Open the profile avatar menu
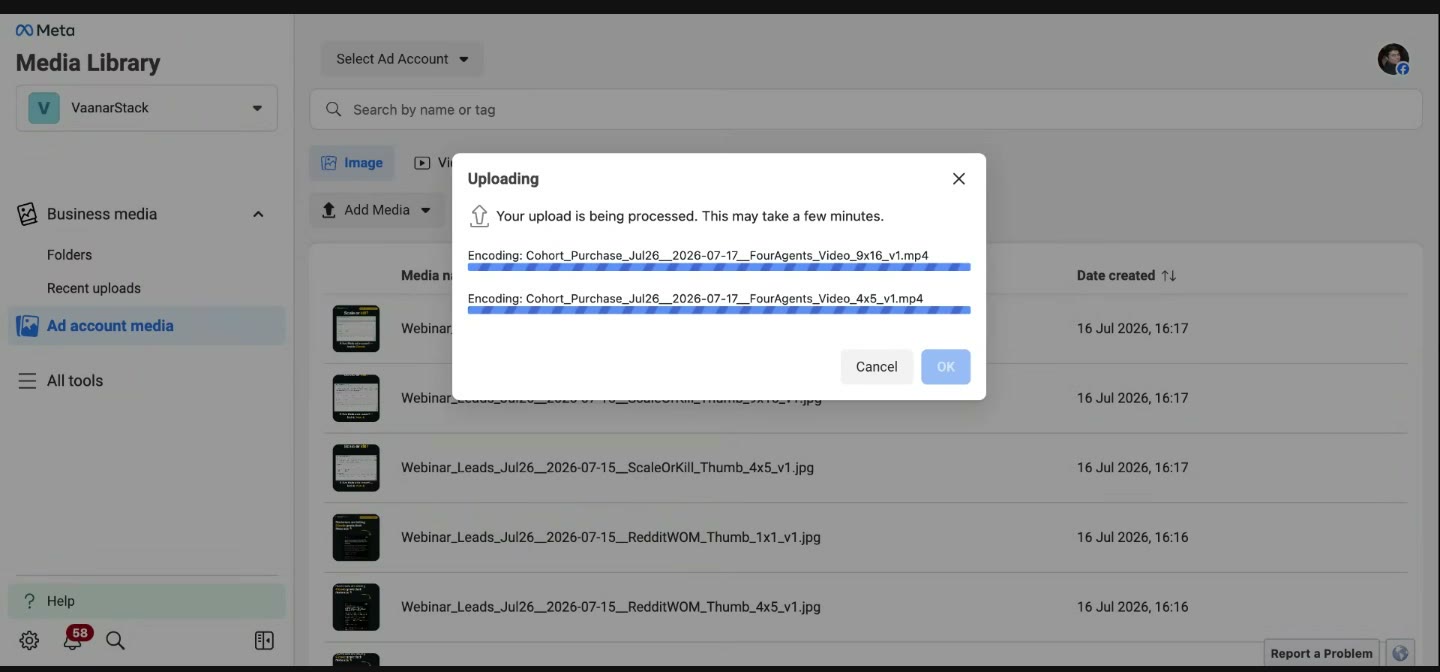Screen dimensions: 1440x672 (x=1393, y=59)
